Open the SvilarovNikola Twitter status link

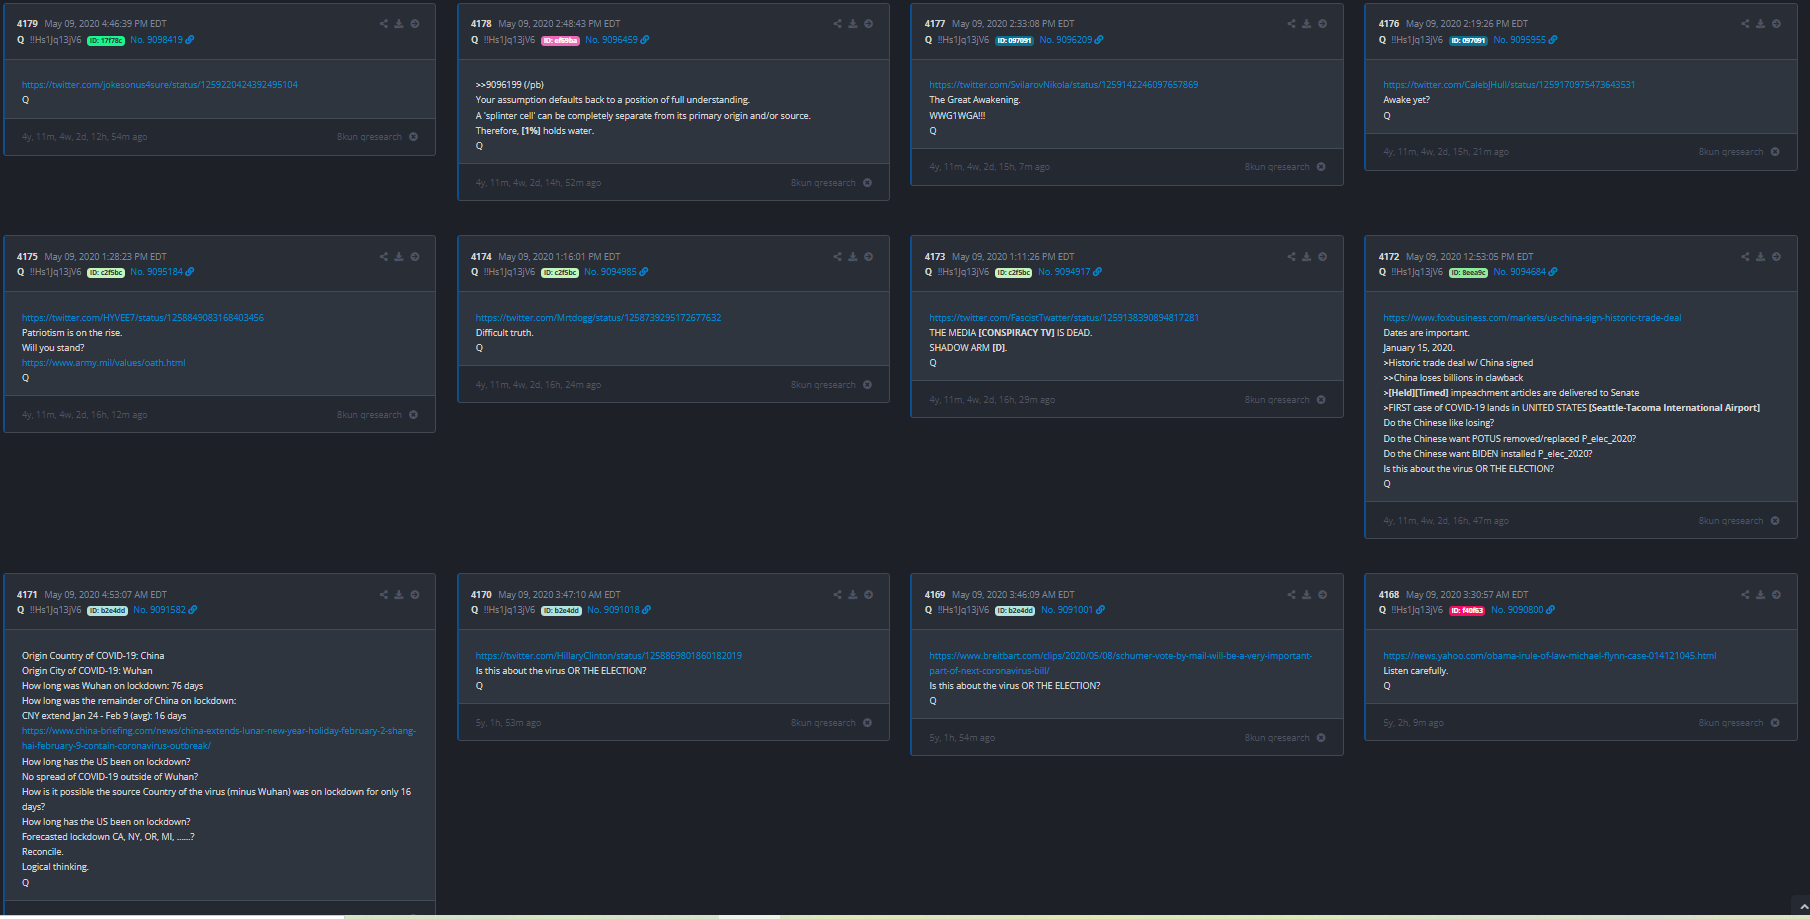(x=1063, y=85)
